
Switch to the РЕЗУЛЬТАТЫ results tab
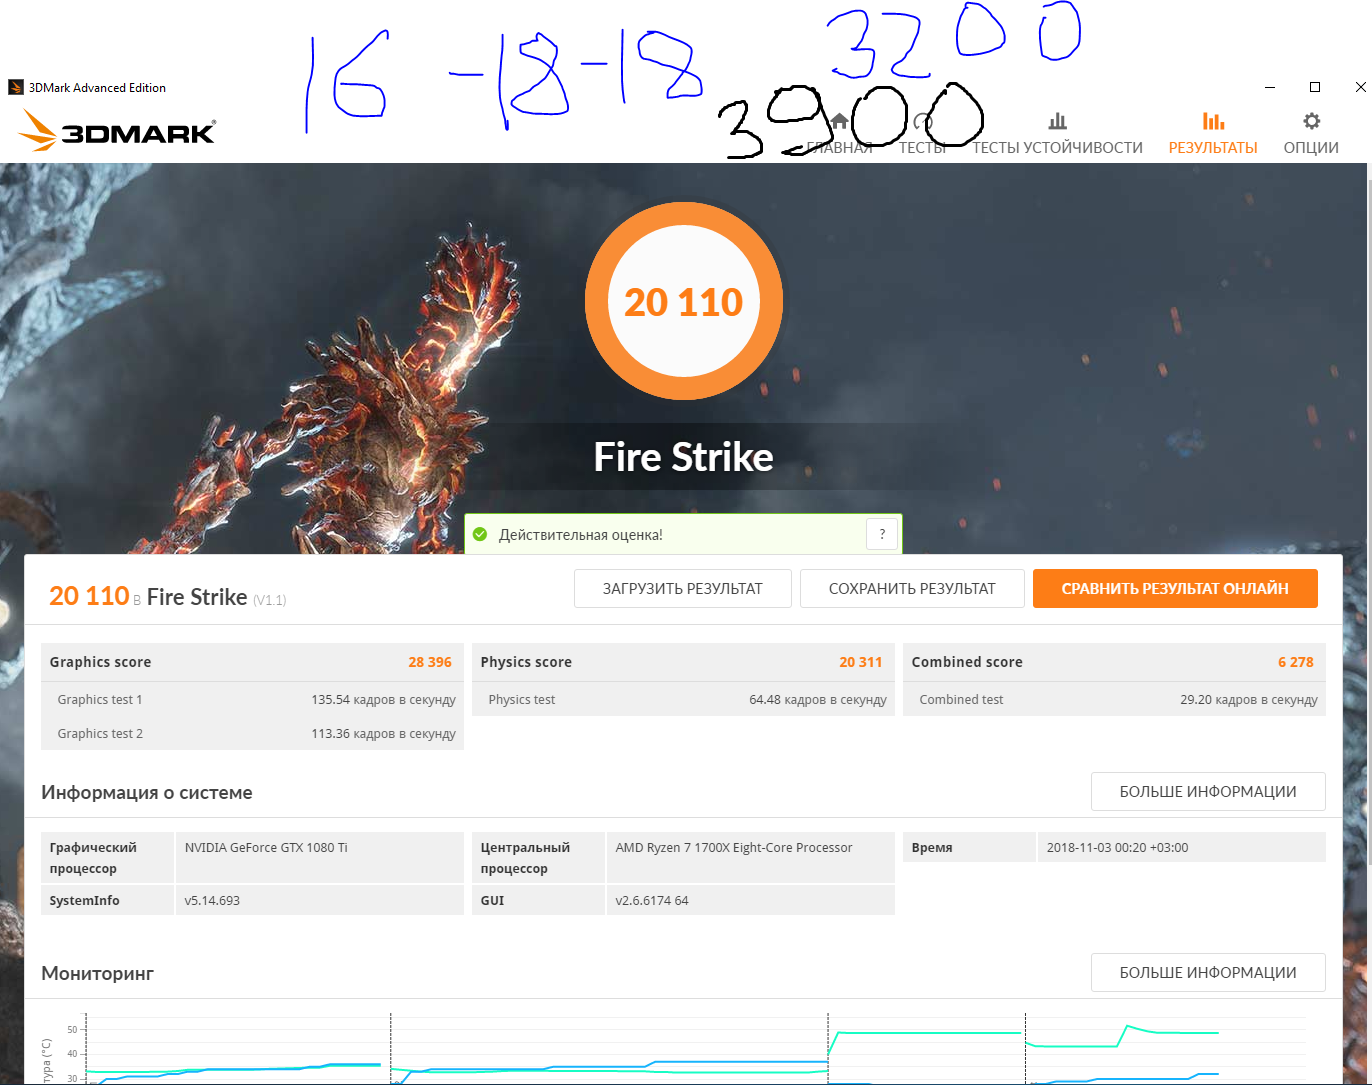1213,134
